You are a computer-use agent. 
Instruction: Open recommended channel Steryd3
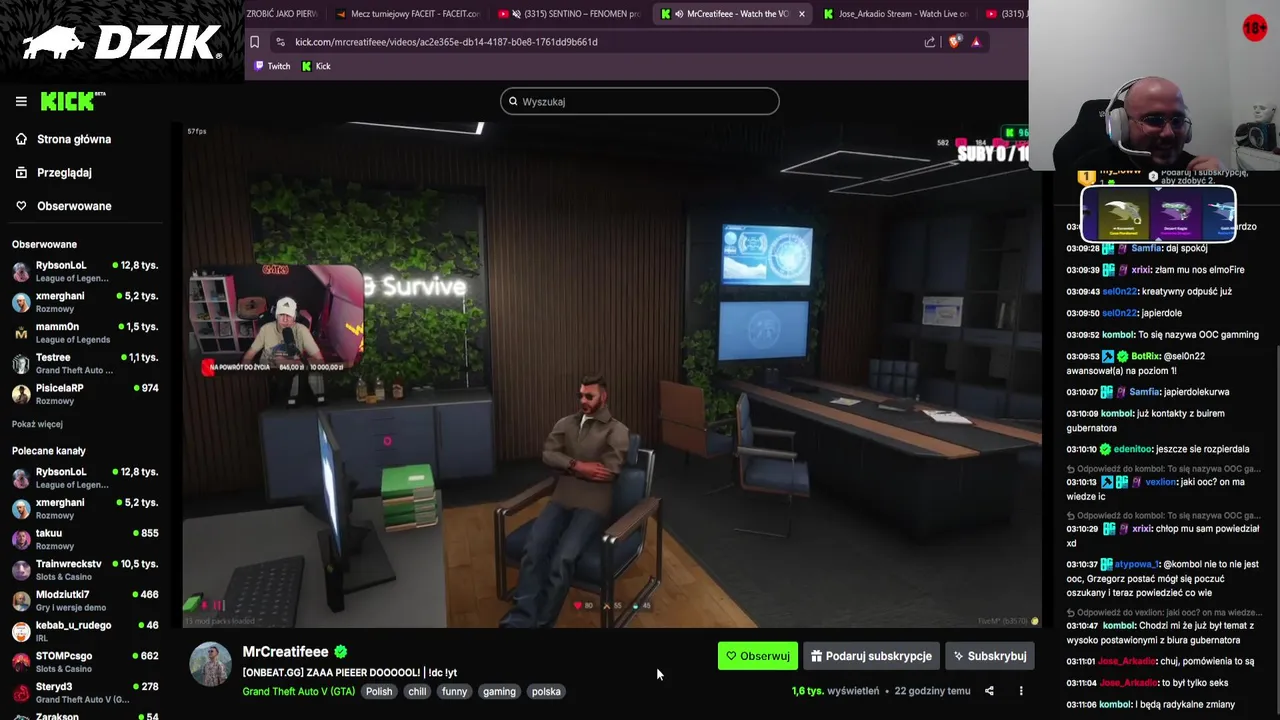tap(84, 693)
